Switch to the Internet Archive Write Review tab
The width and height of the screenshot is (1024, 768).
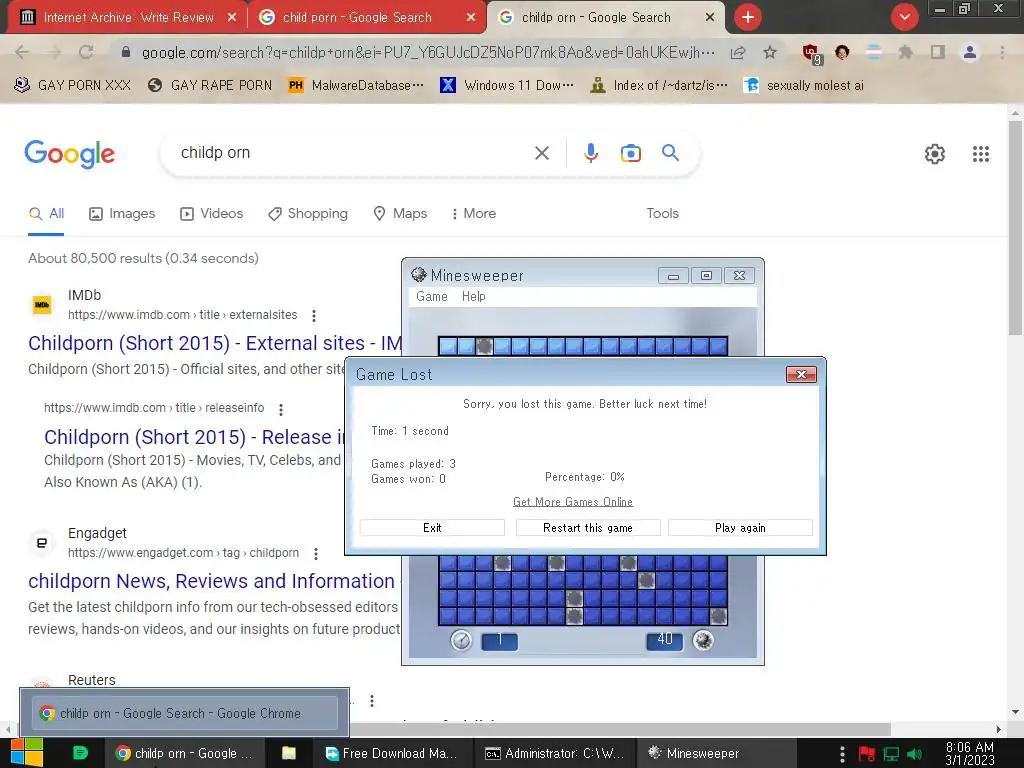(x=127, y=17)
